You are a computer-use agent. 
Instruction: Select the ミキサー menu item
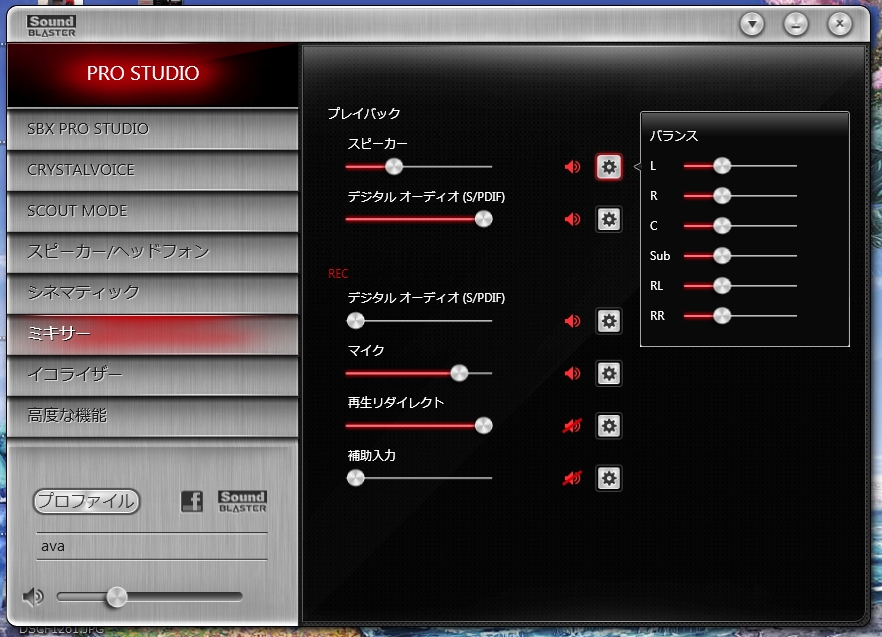152,334
